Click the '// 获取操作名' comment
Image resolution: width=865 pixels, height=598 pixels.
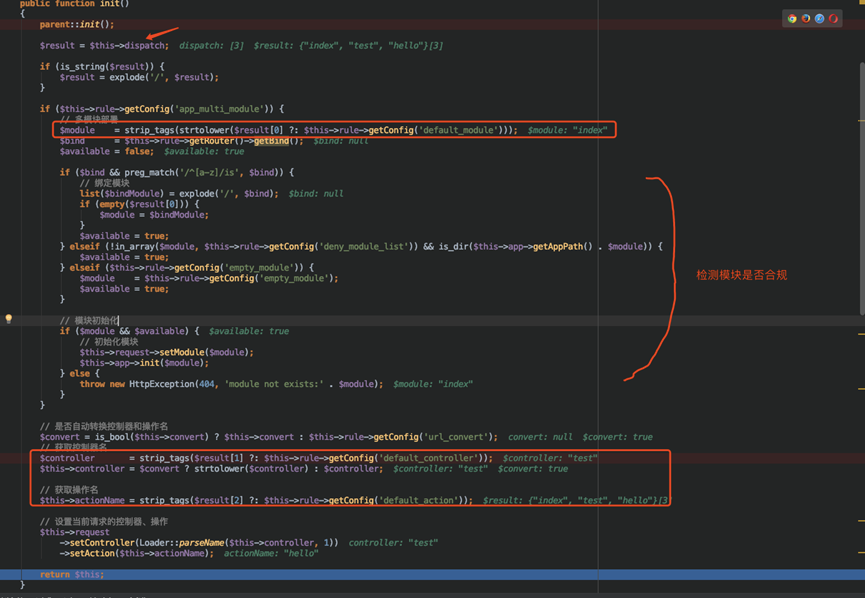pyautogui.click(x=69, y=490)
